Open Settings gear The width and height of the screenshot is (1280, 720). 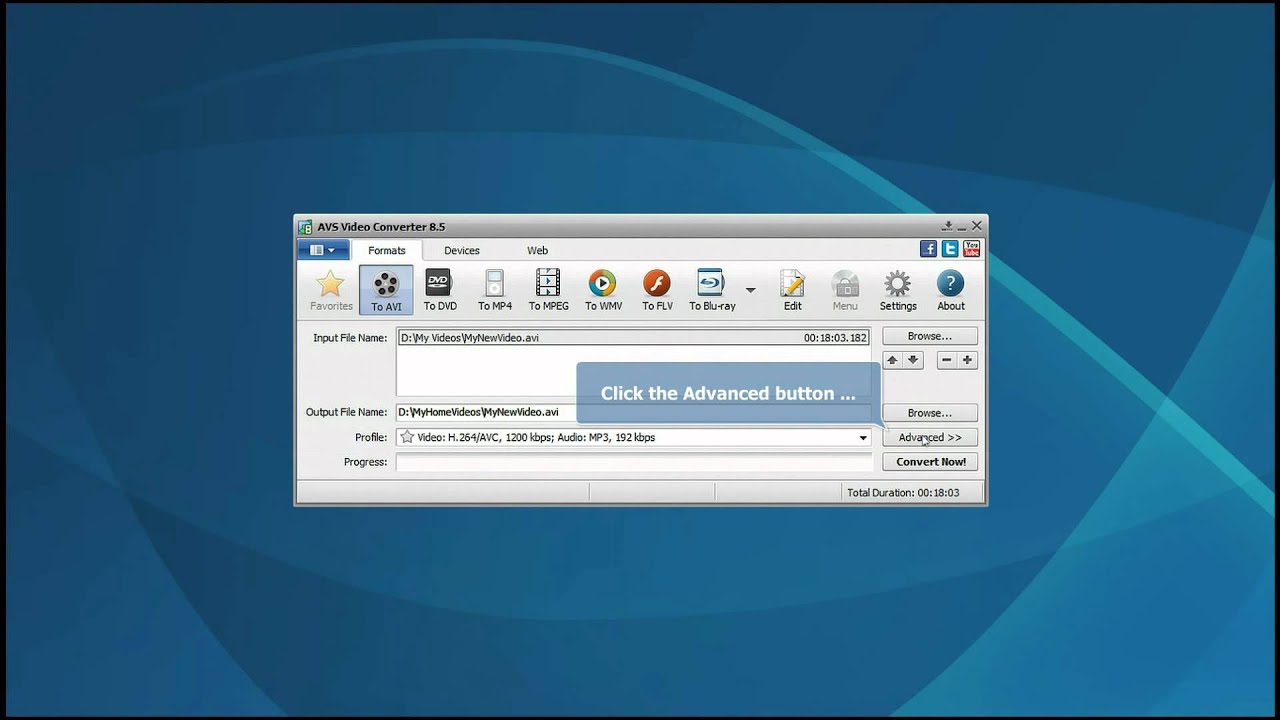tap(898, 291)
